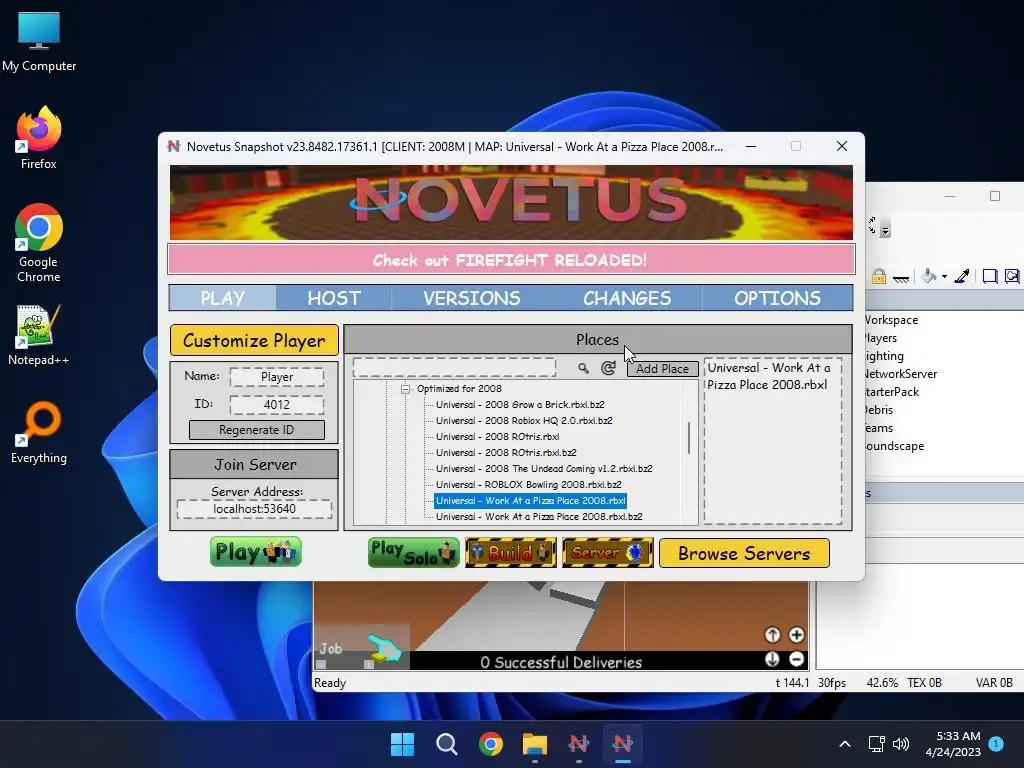Image resolution: width=1024 pixels, height=768 pixels.
Task: Click the search magnifier in Places panel
Action: pos(583,368)
